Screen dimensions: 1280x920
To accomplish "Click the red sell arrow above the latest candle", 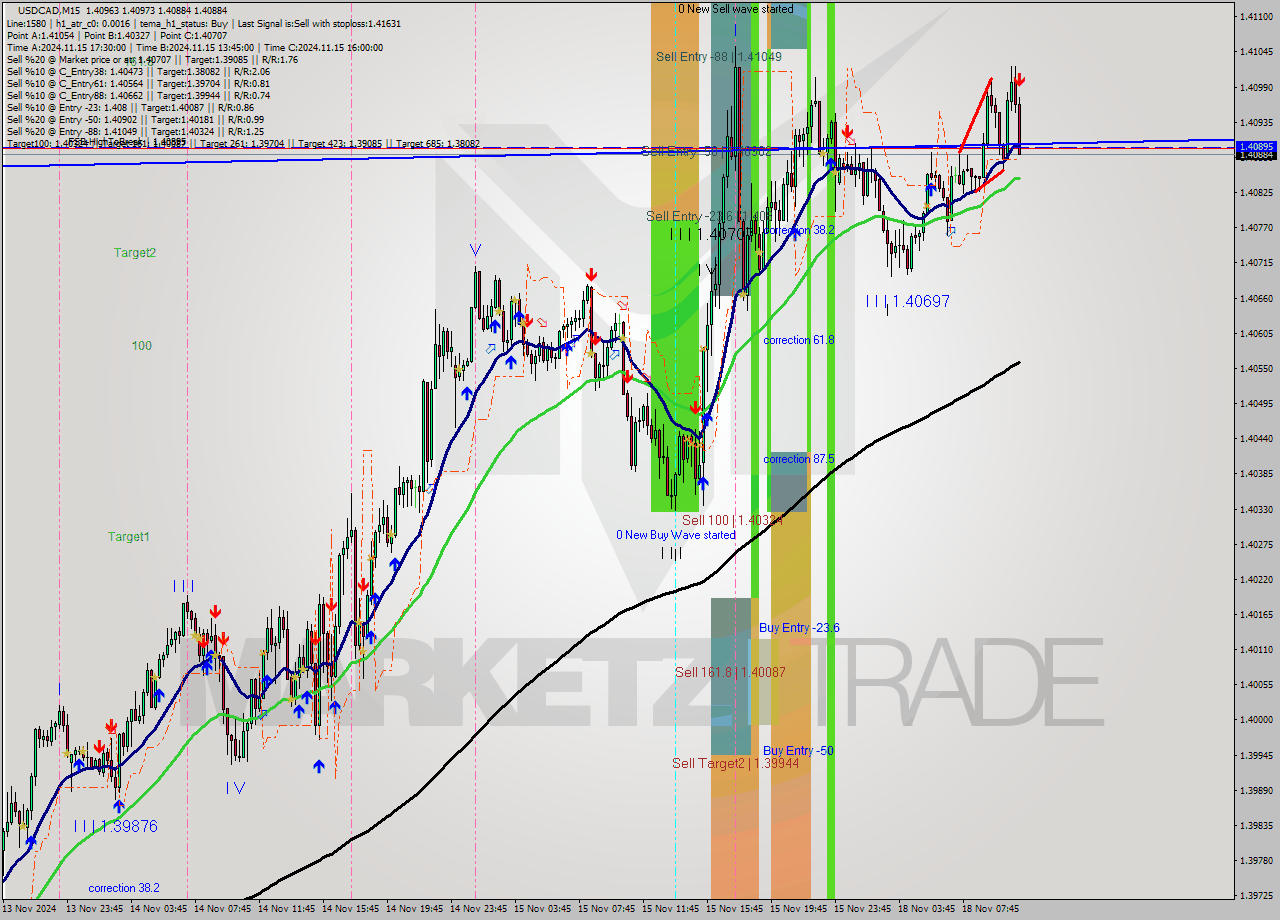I will pos(1019,80).
